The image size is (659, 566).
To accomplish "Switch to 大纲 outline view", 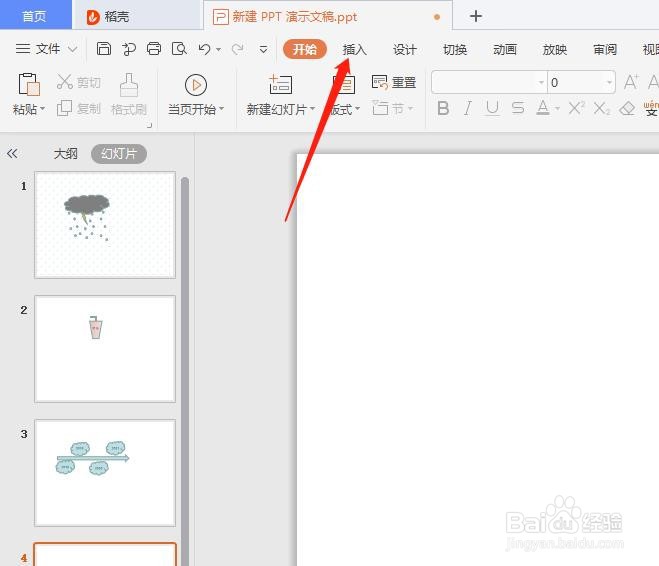I will tap(66, 154).
